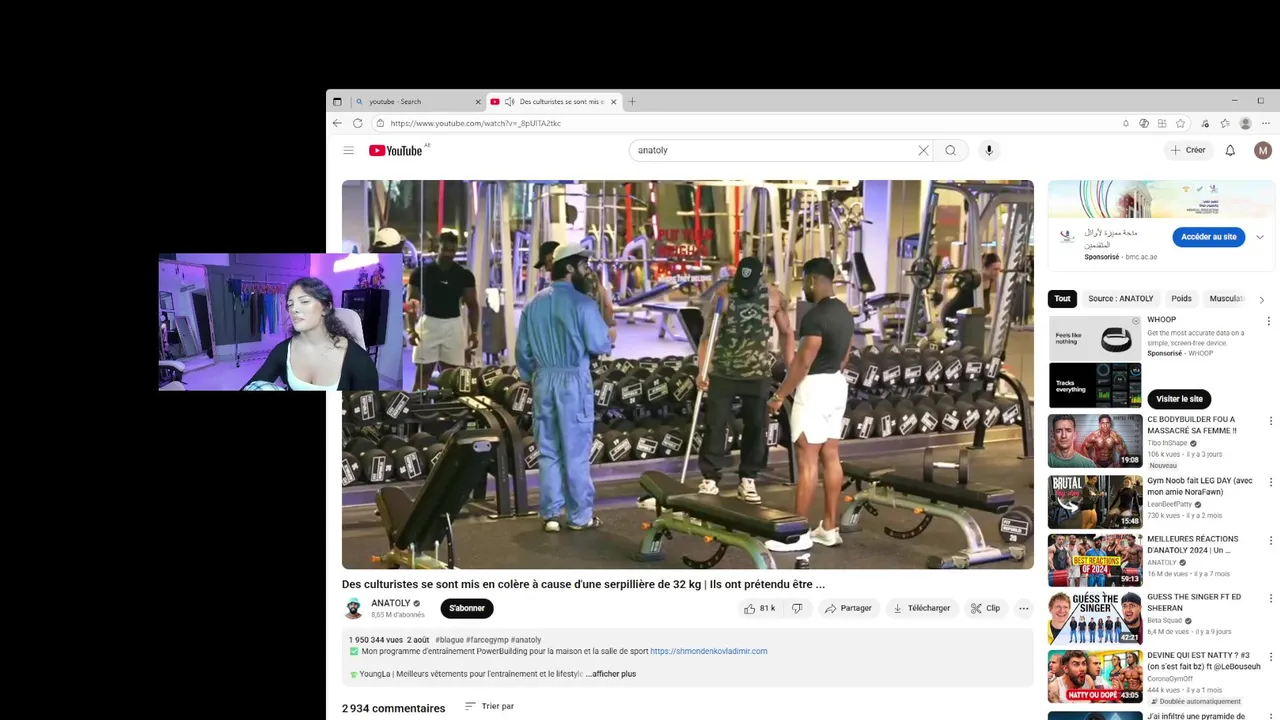Open options for Gym Noob LEG DAY video
The height and width of the screenshot is (720, 1280).
pos(1270,482)
